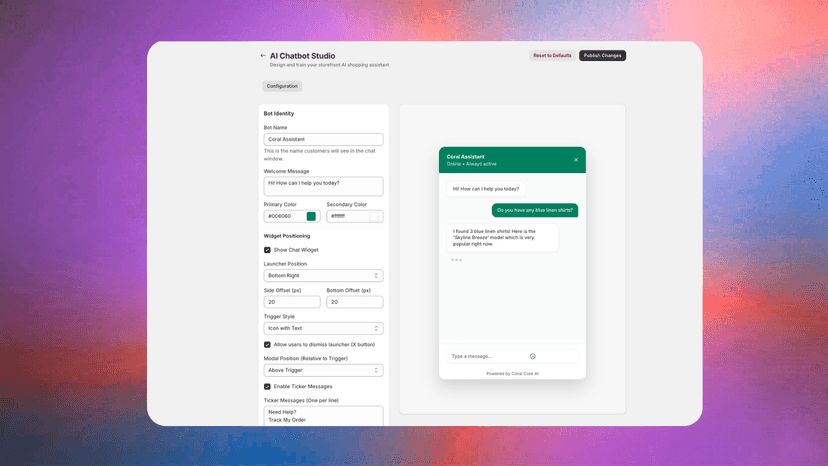The height and width of the screenshot is (466, 828).
Task: Publish the changes
Action: pyautogui.click(x=602, y=55)
